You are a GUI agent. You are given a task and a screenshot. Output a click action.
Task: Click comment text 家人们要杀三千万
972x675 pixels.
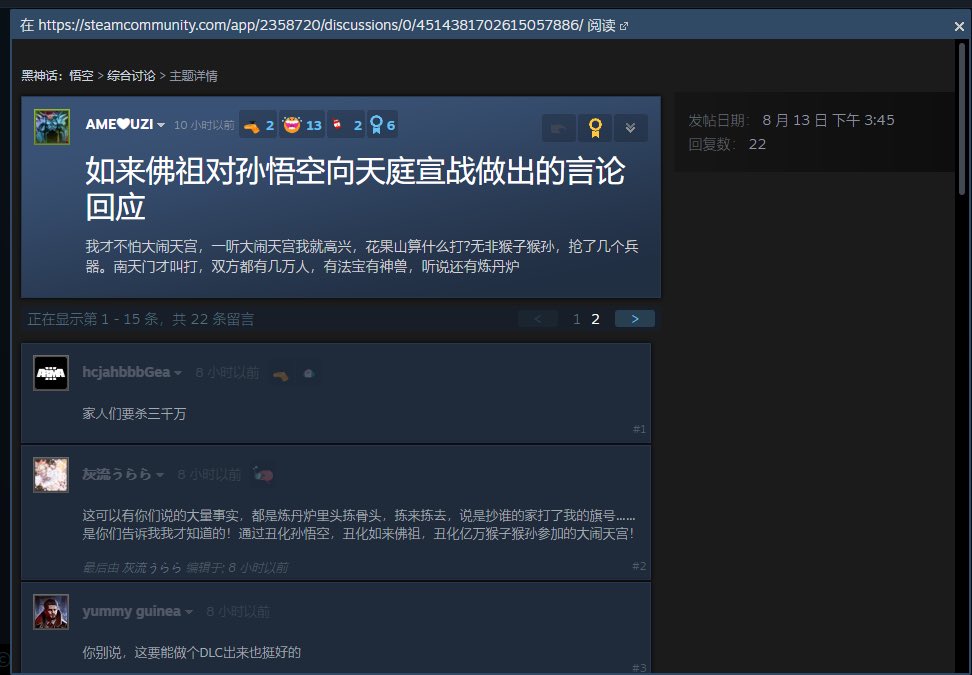(x=134, y=413)
